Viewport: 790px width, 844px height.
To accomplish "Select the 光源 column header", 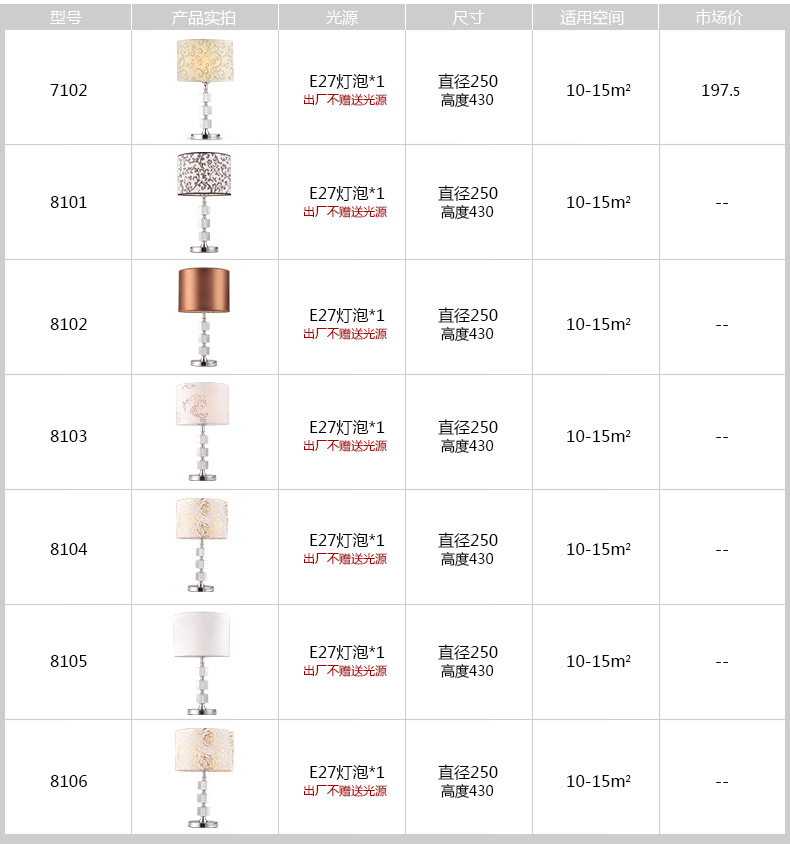I will 342,17.
